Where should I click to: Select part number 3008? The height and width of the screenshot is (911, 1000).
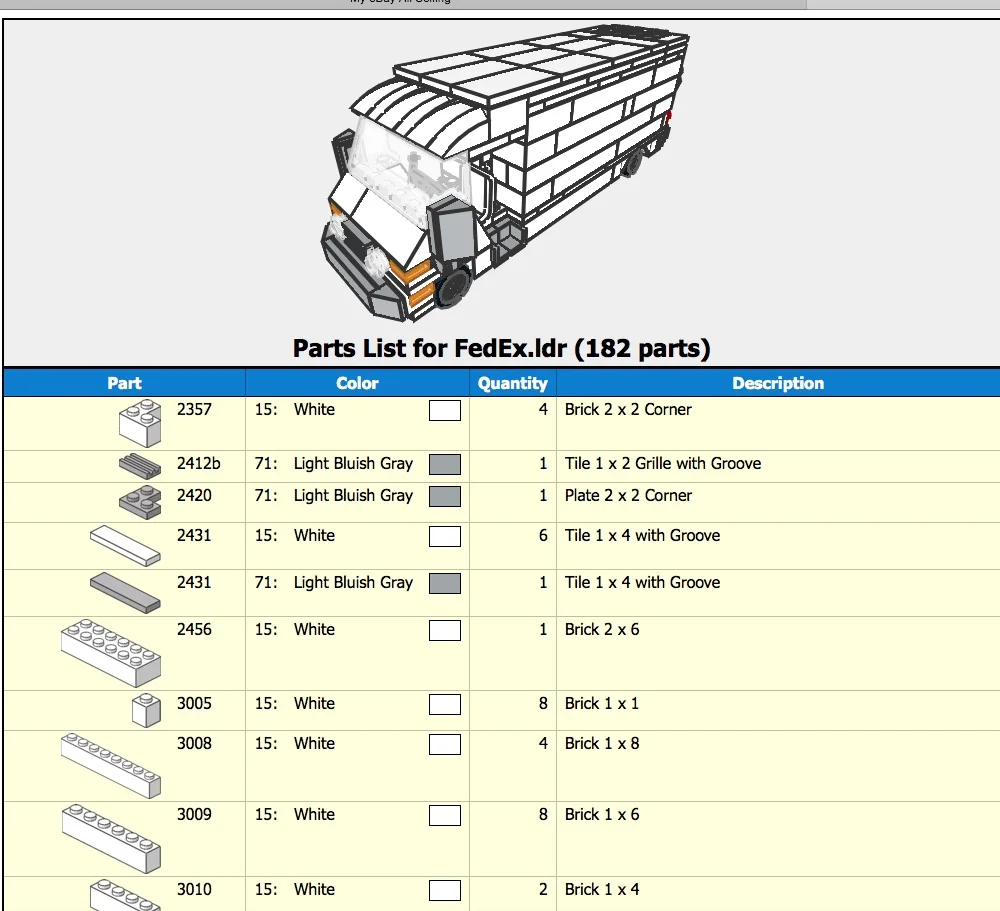coord(194,744)
